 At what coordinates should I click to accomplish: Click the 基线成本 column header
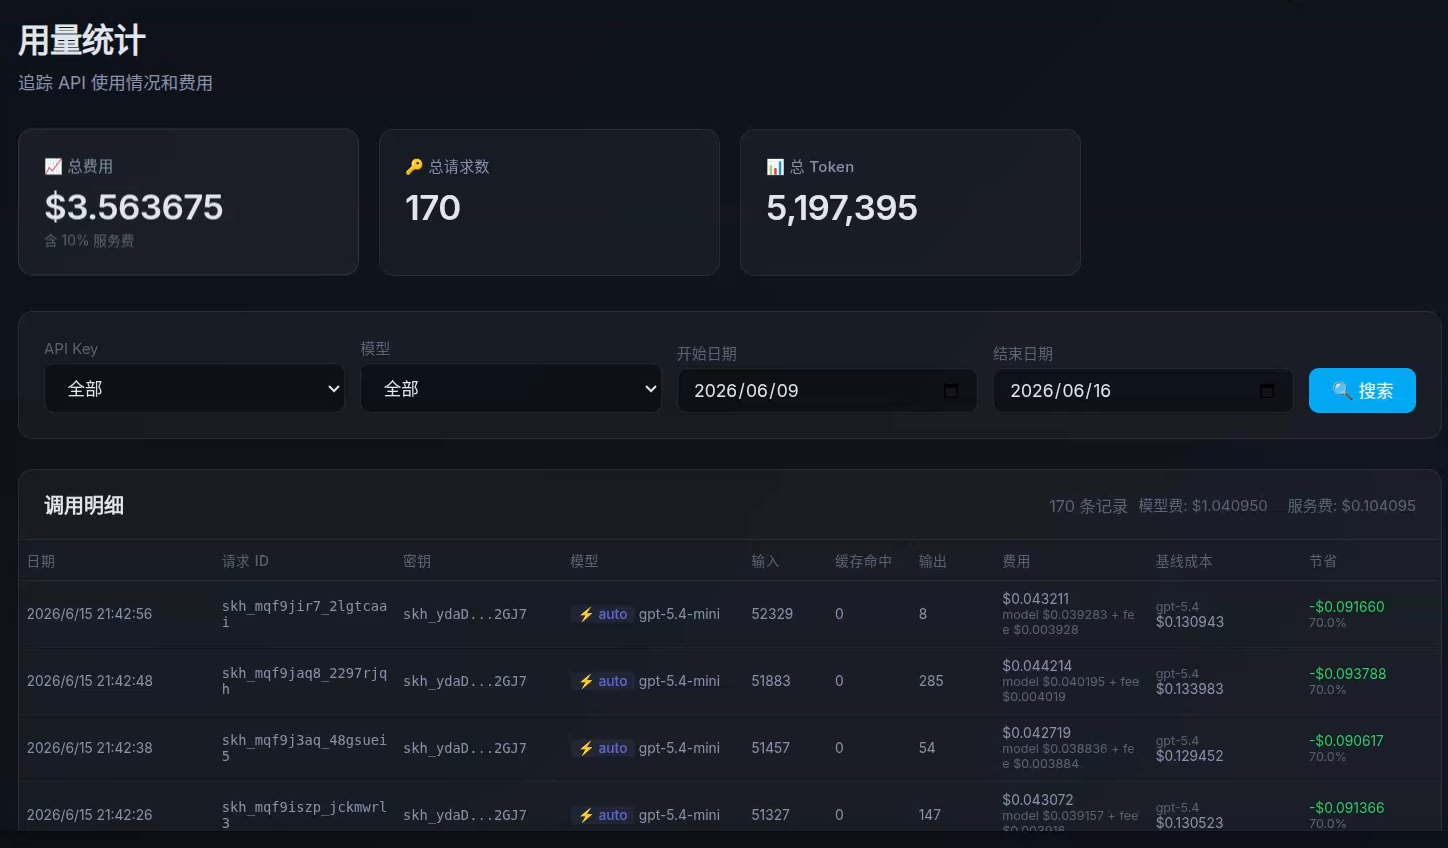(x=1184, y=562)
